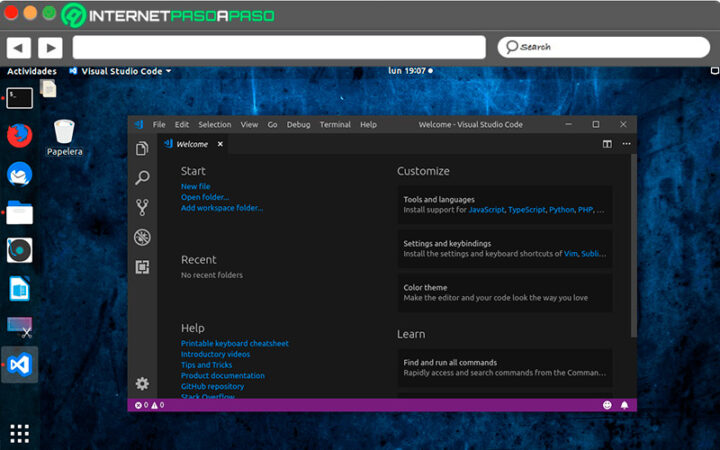Open the Source Control view icon
Screen dimensions: 720x450
142,208
